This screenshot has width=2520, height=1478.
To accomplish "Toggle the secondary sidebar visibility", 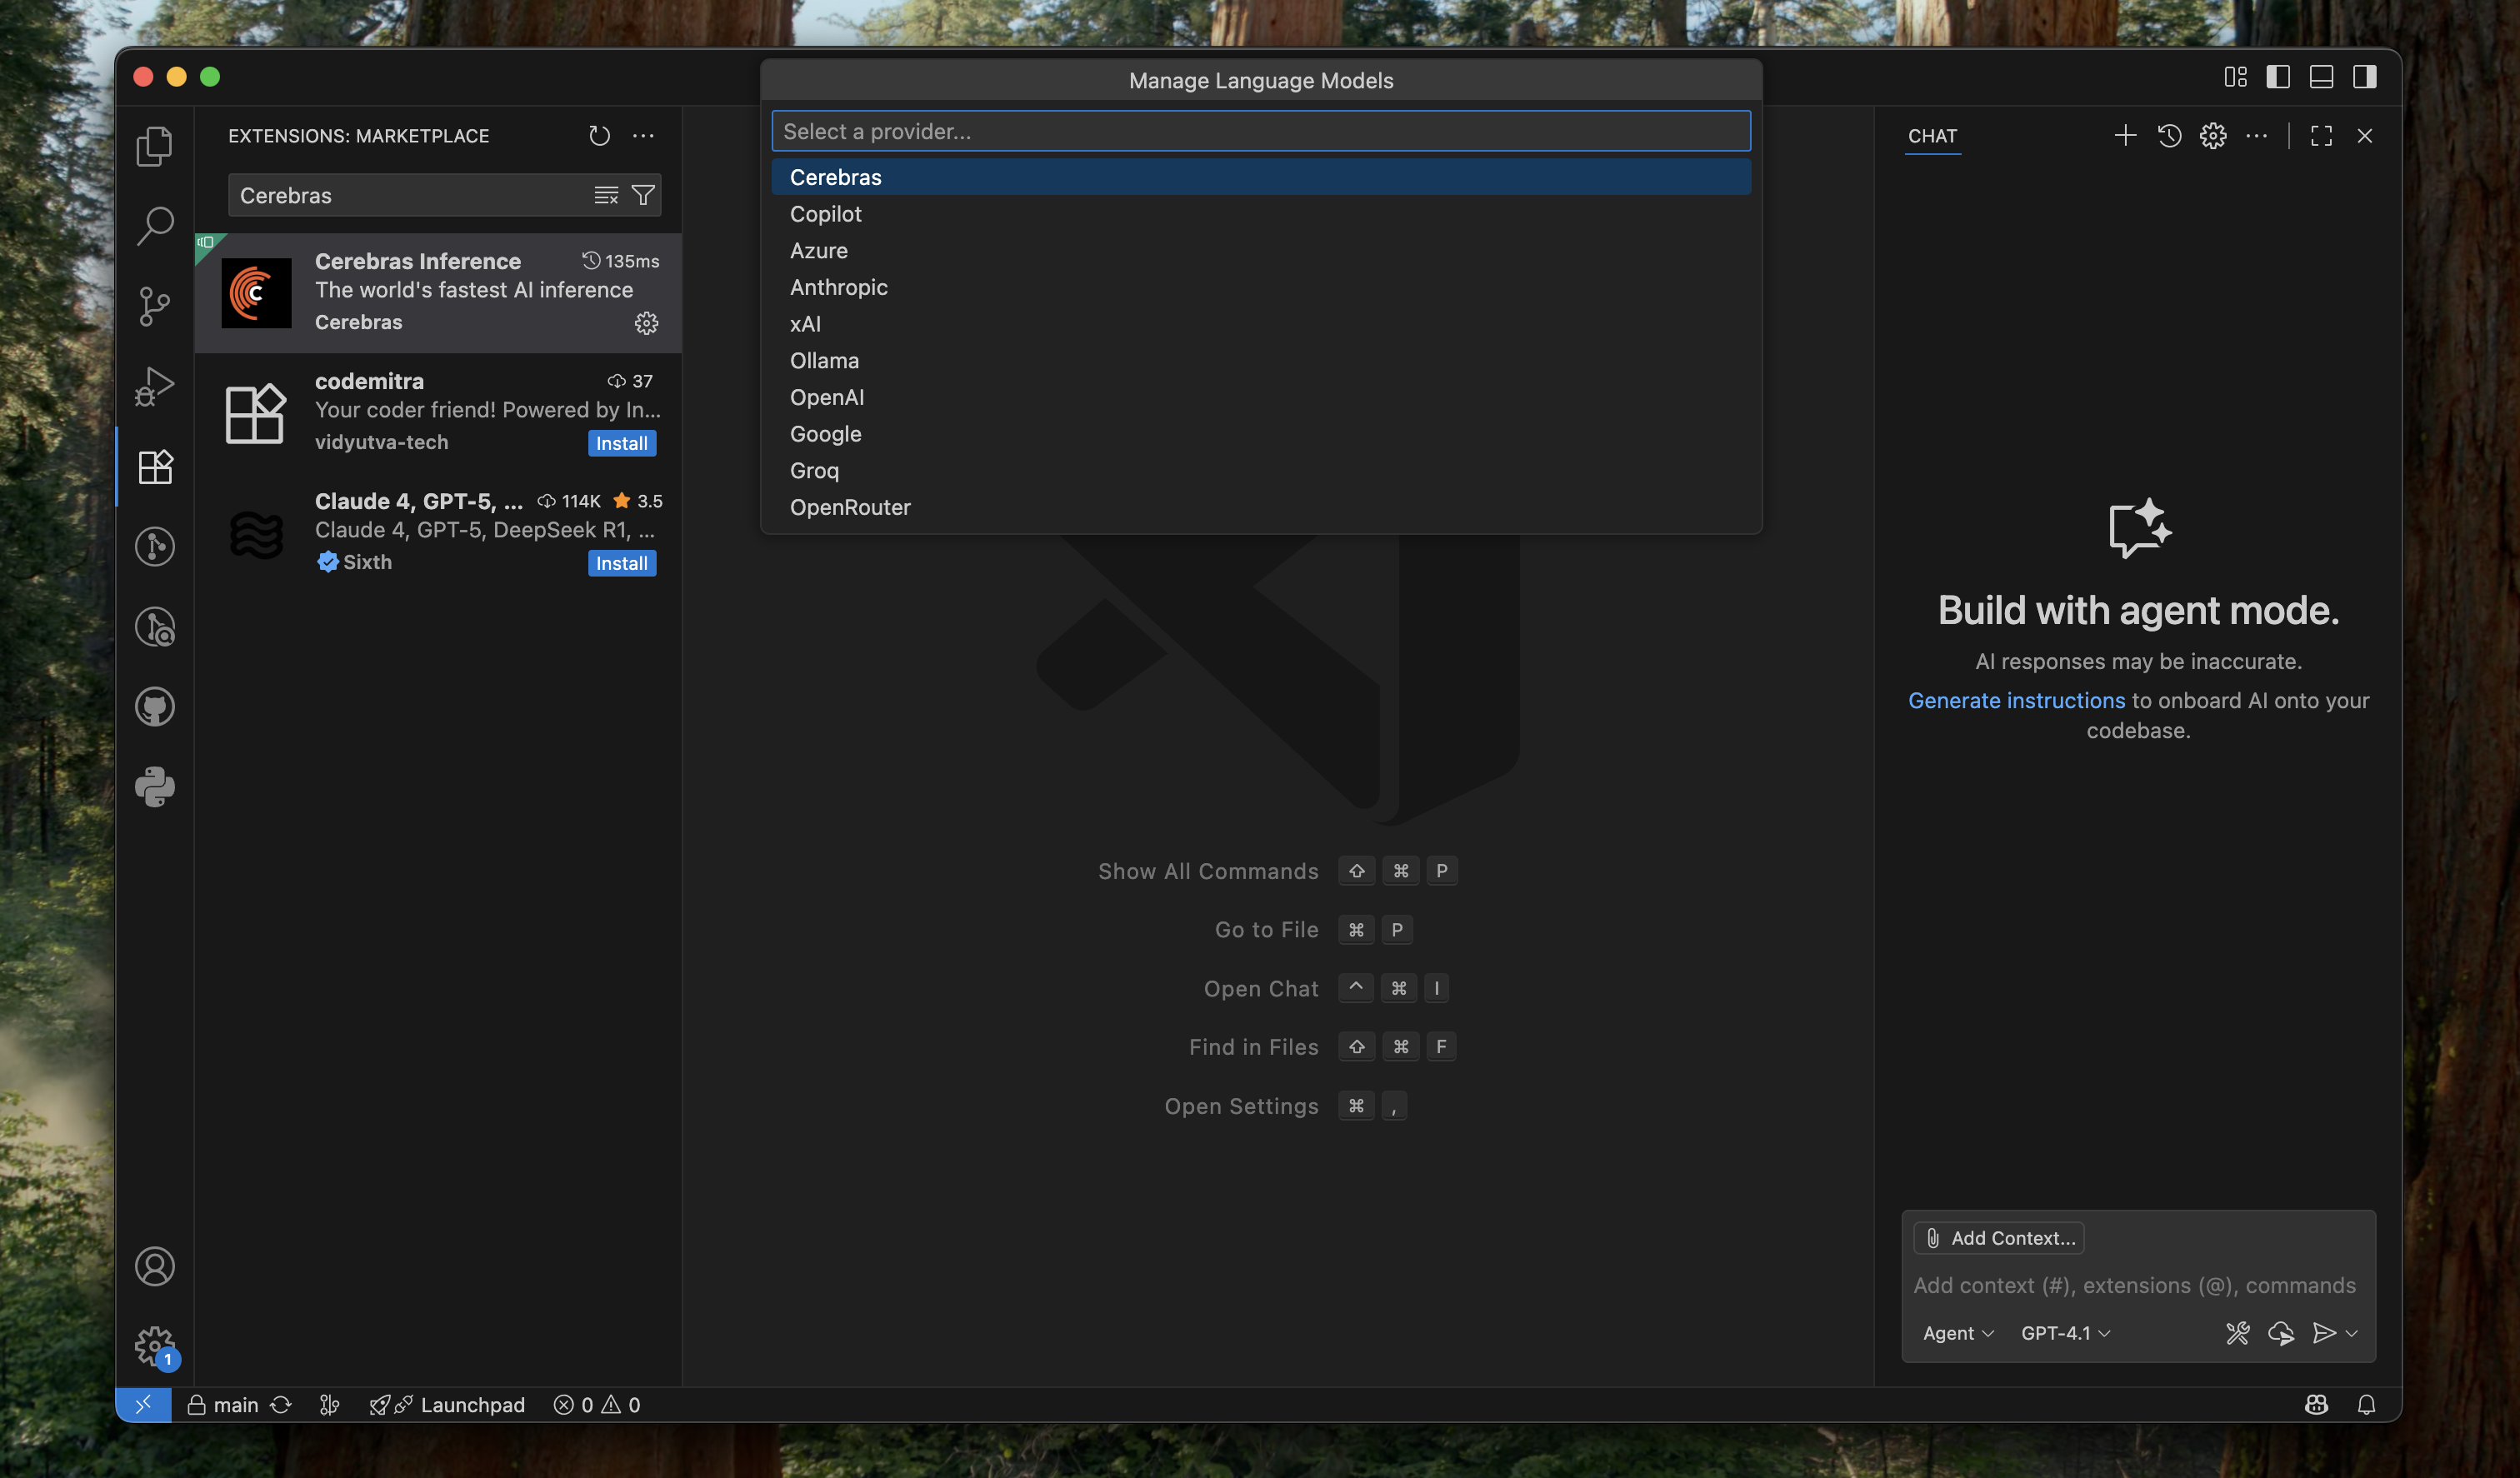I will 2364,77.
